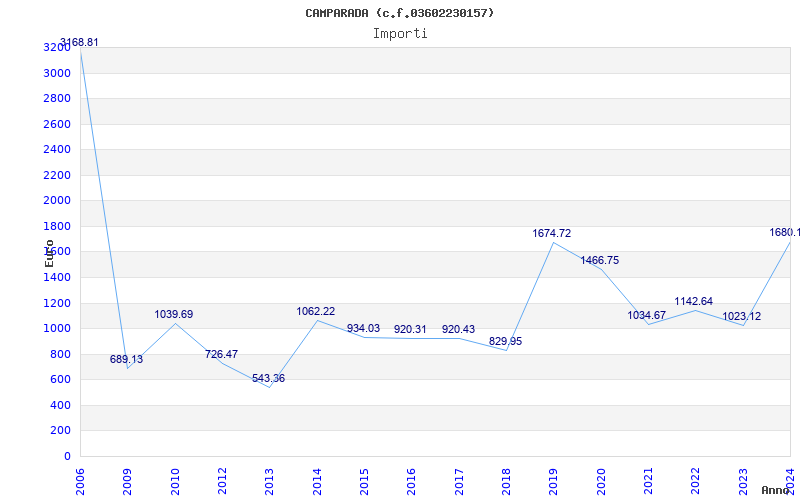Screen dimensions: 800x500
Task: Click the x-axis year 2006
Action: (x=80, y=482)
